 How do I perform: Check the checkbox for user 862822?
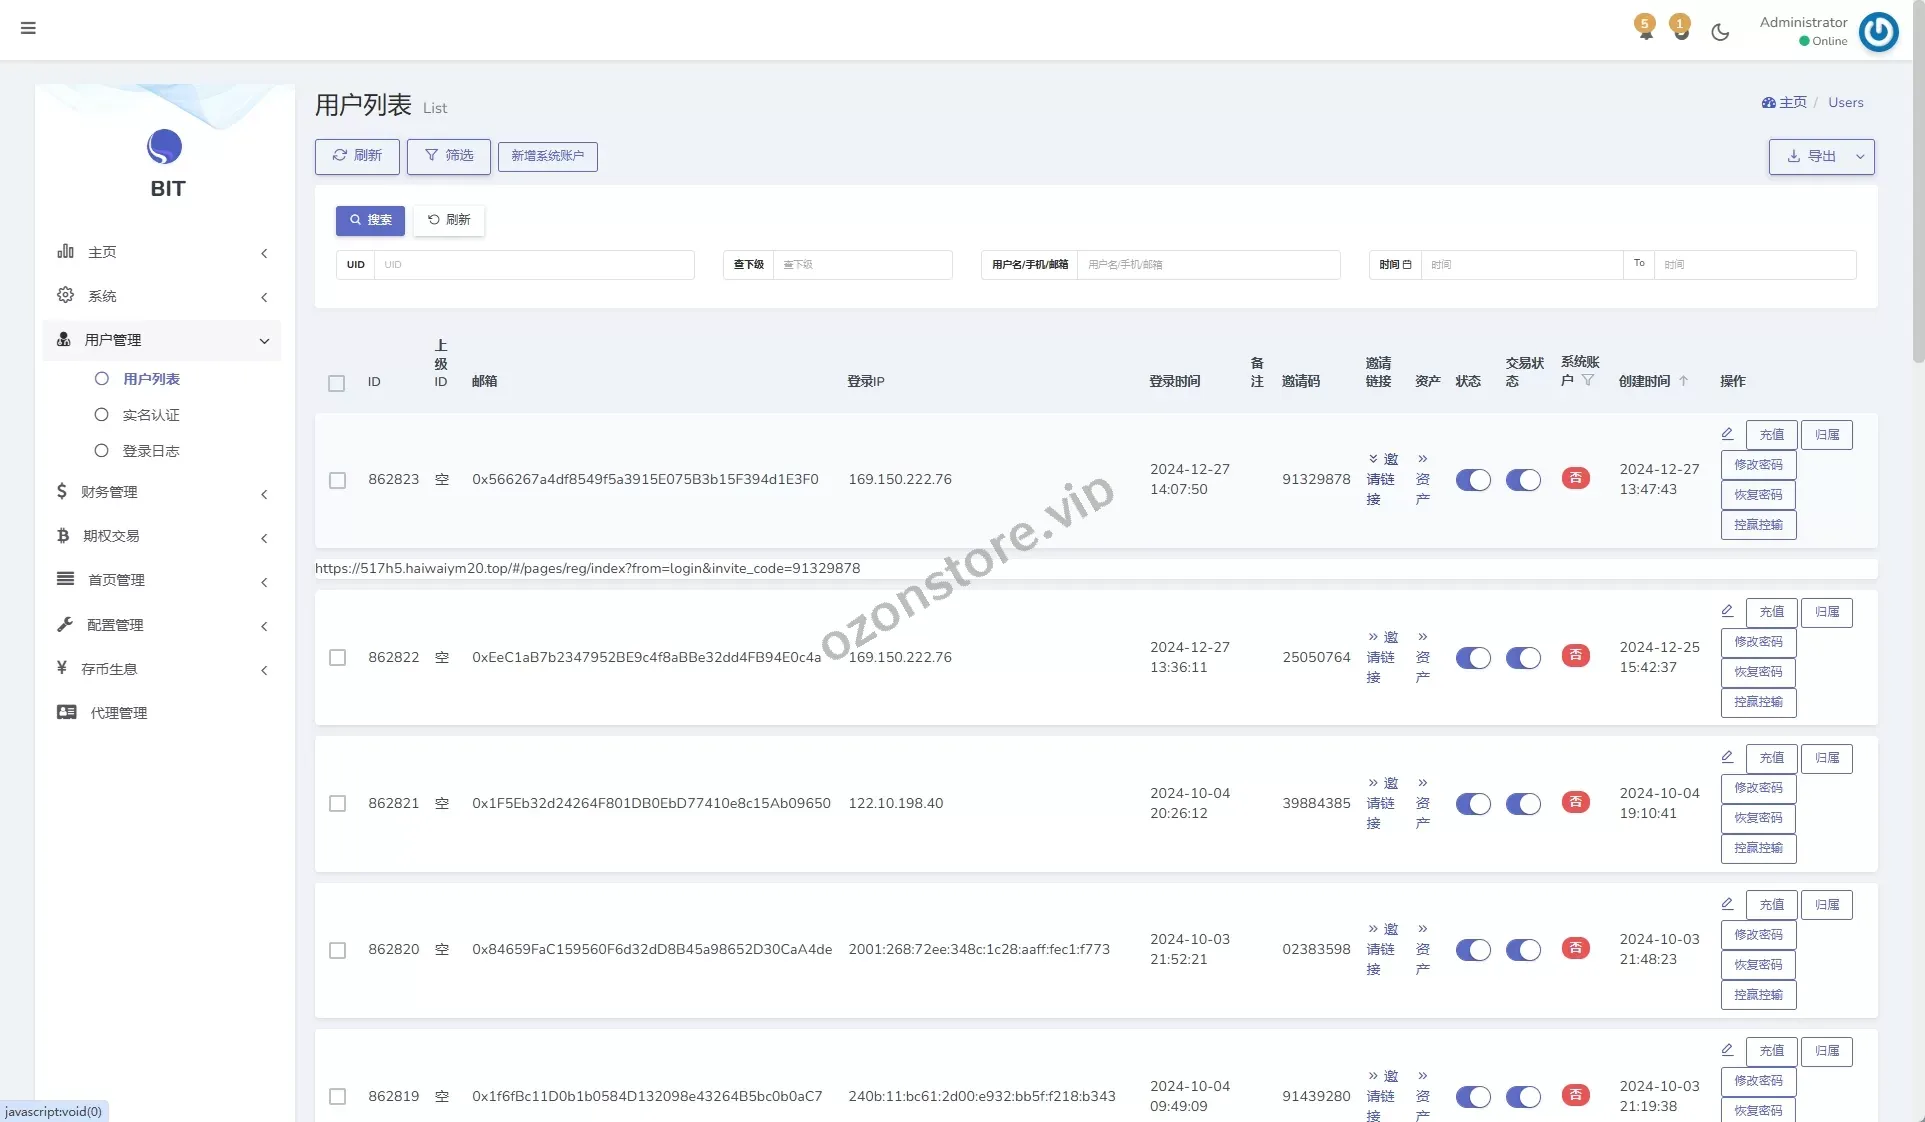(x=338, y=658)
